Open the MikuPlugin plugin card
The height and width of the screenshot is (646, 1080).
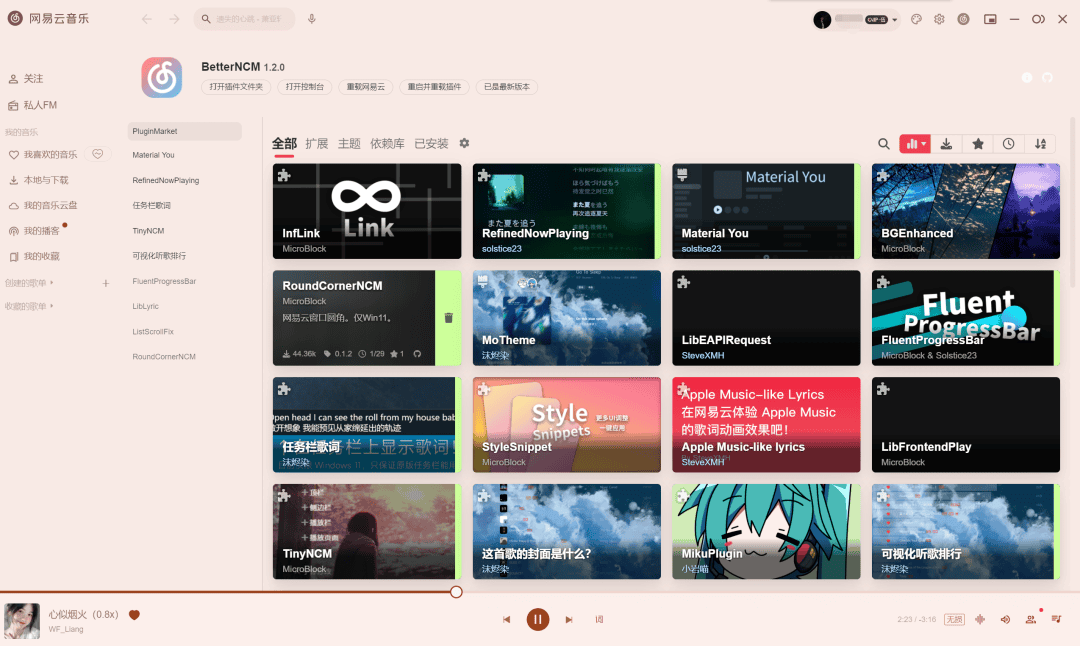[766, 532]
